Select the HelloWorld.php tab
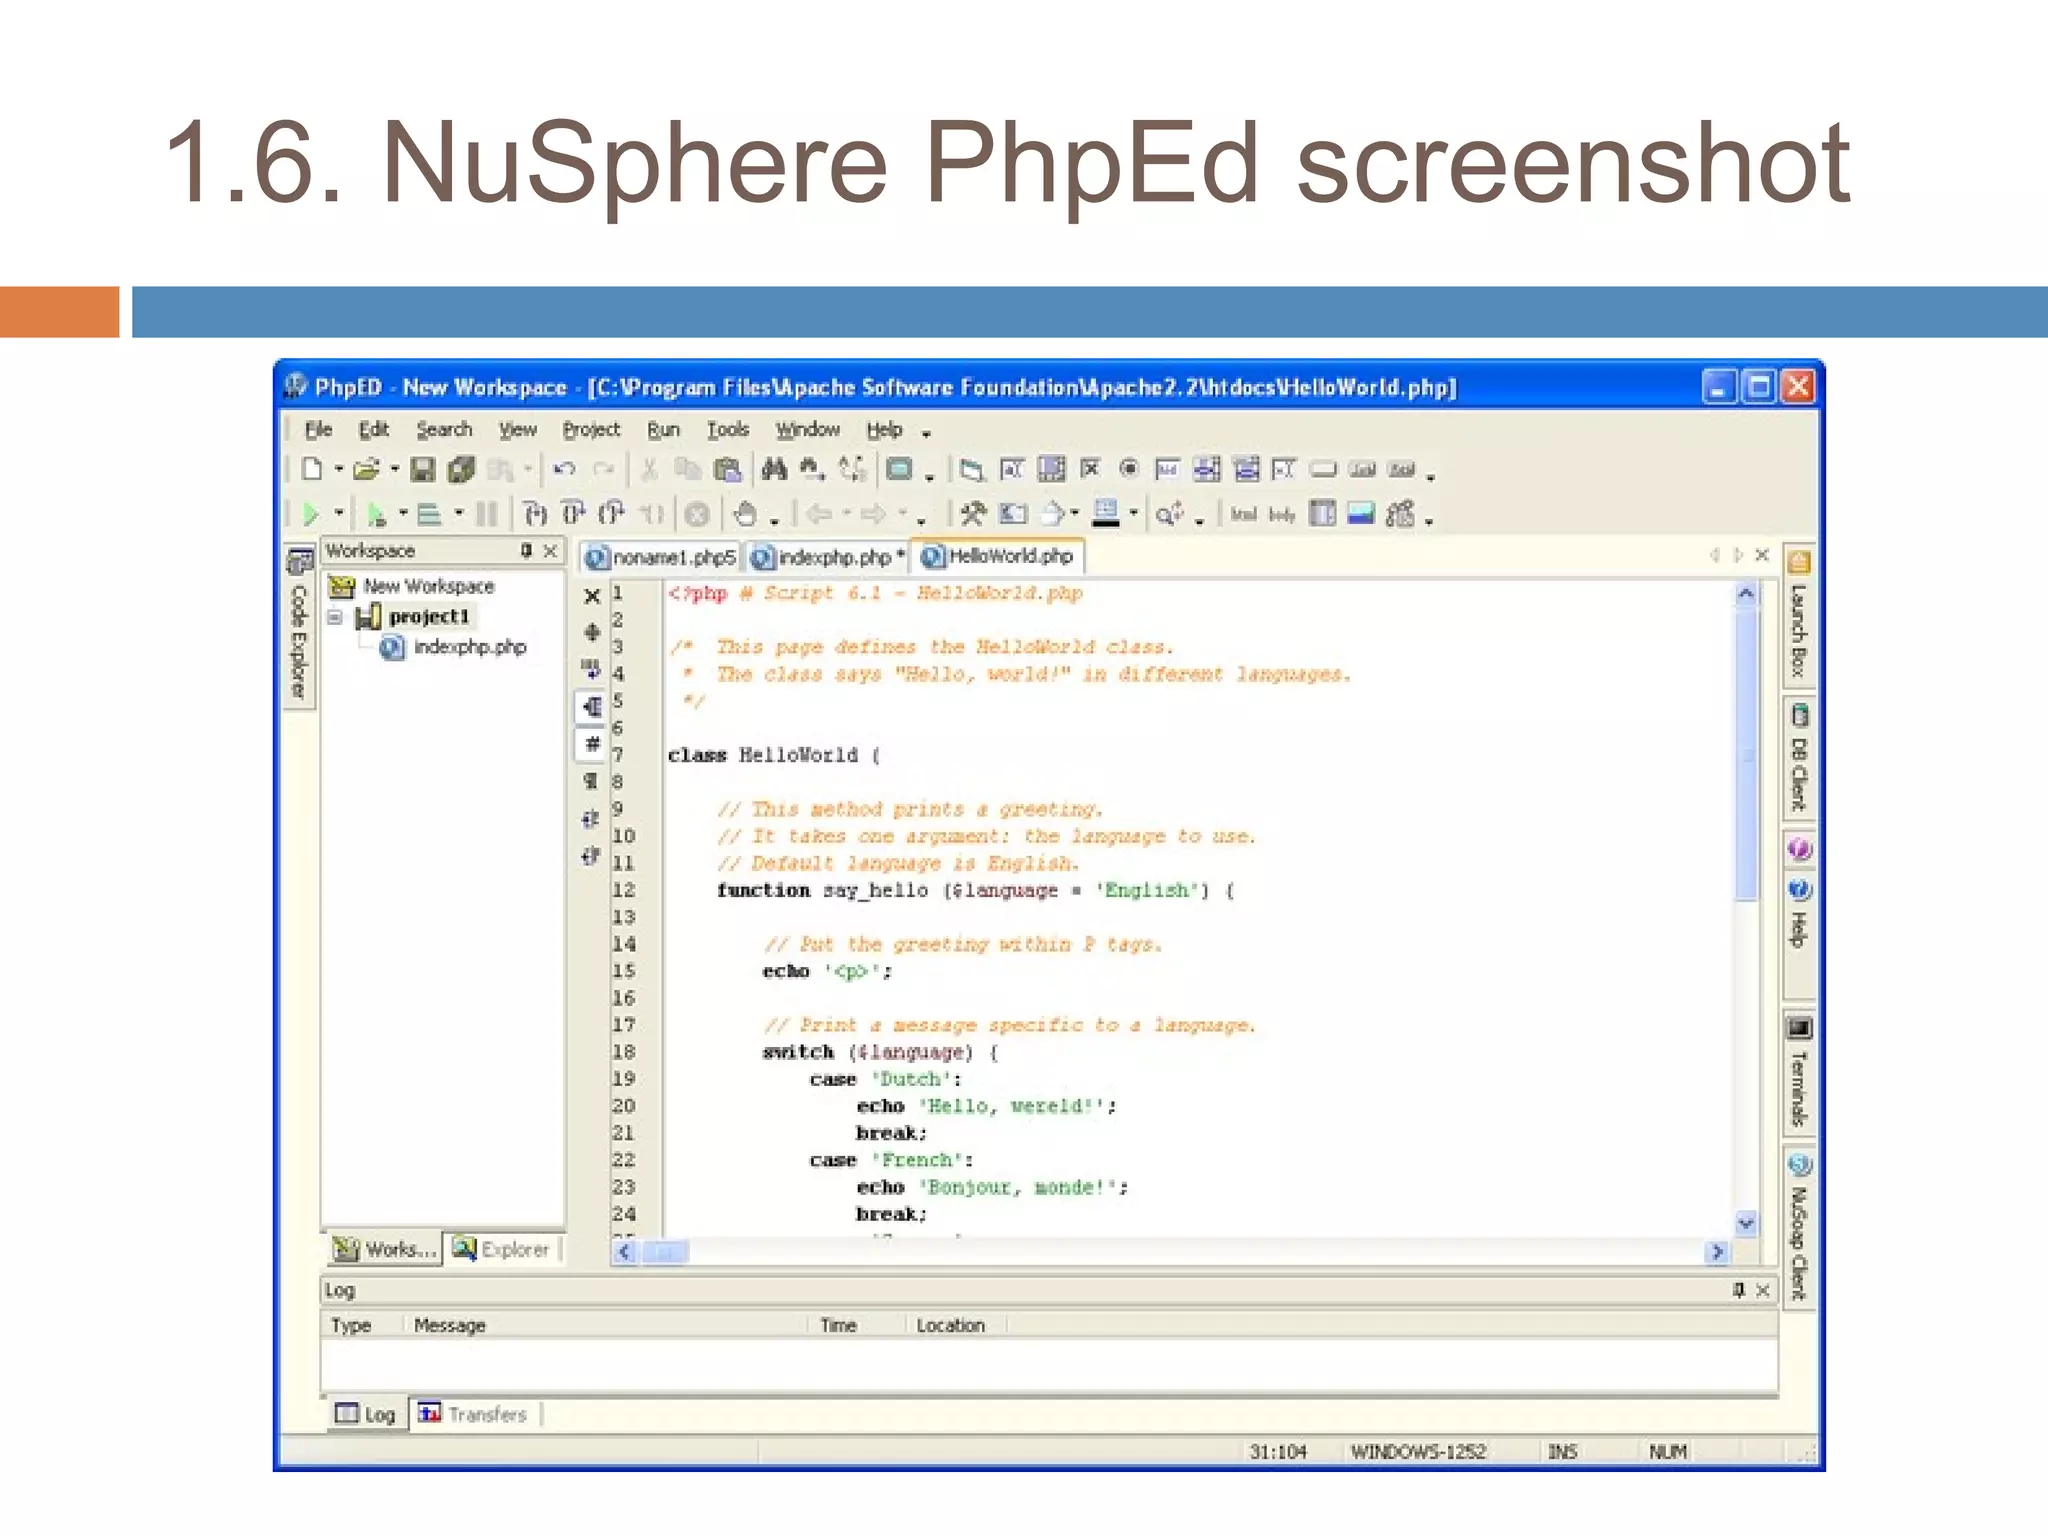Viewport: 2048px width, 1536px height. 998,556
